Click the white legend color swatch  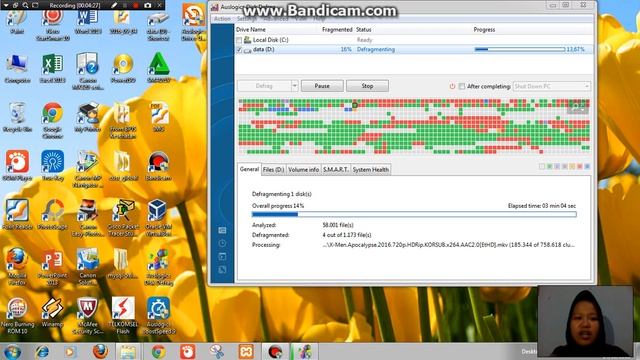tap(542, 167)
